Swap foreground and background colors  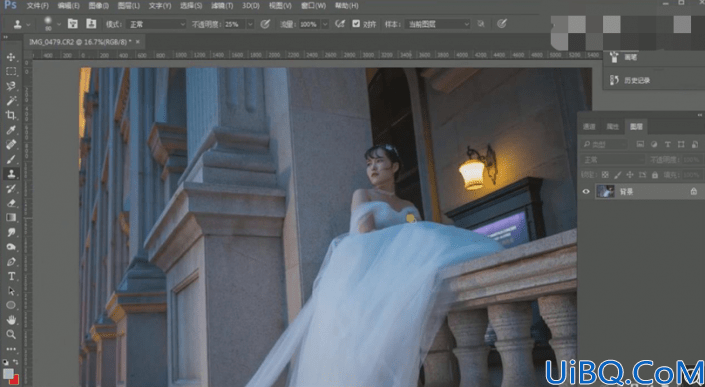pyautogui.click(x=16, y=362)
